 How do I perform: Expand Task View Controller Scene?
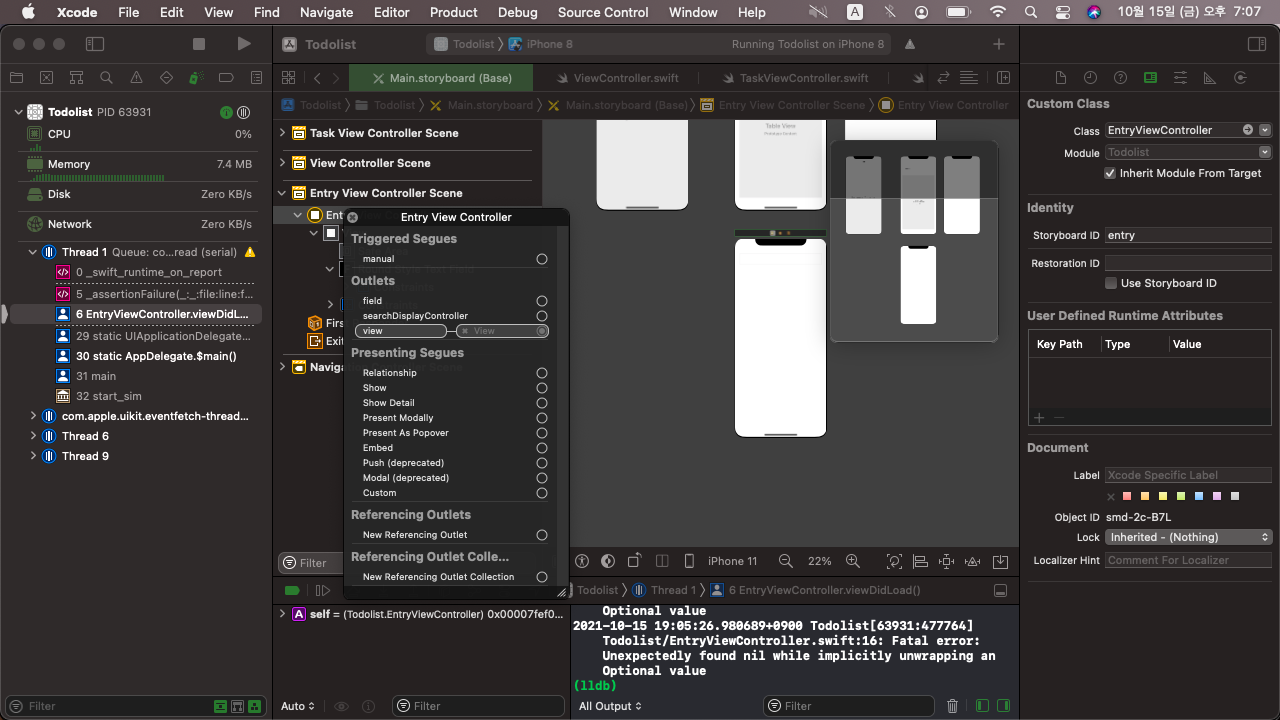point(283,133)
